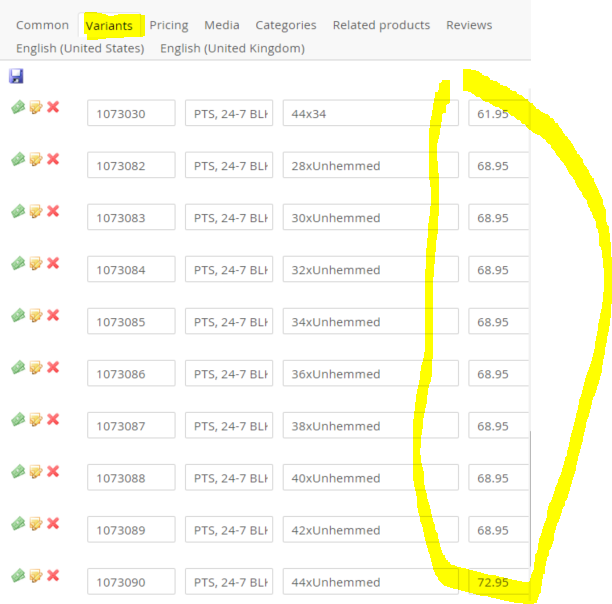Screen dimensions: 612x604
Task: Delete variant 1073030 with red X
Action: click(x=53, y=107)
